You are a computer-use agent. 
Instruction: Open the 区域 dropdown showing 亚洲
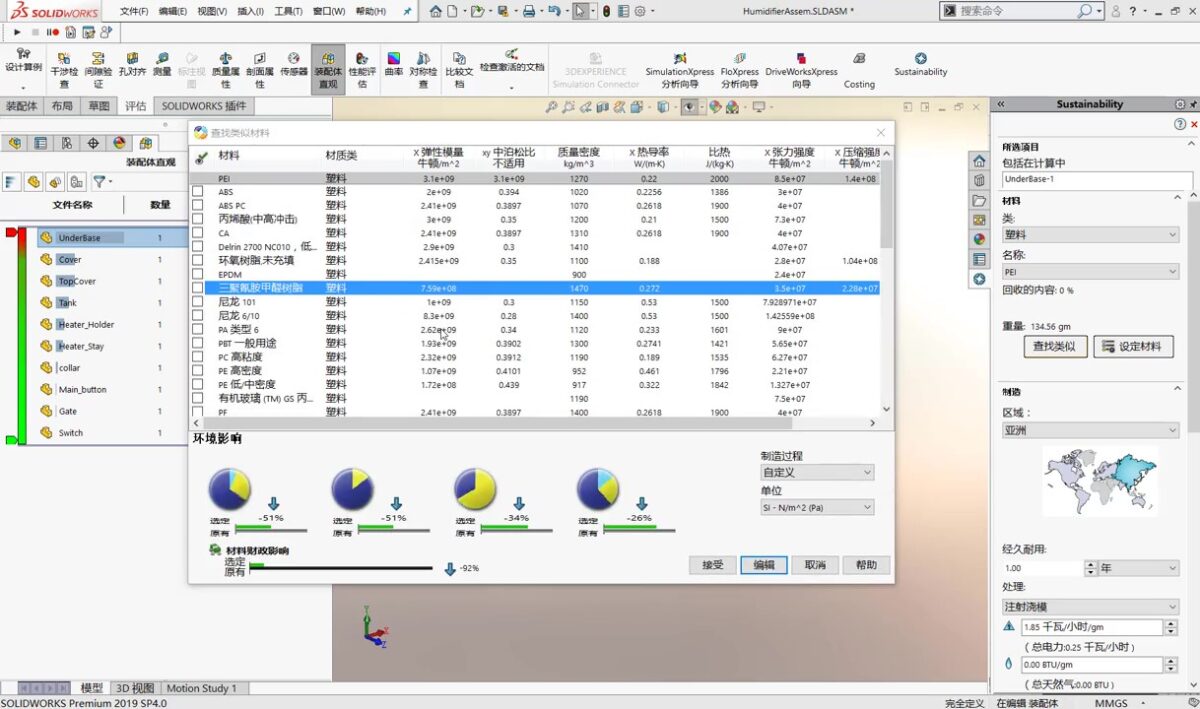point(1090,430)
